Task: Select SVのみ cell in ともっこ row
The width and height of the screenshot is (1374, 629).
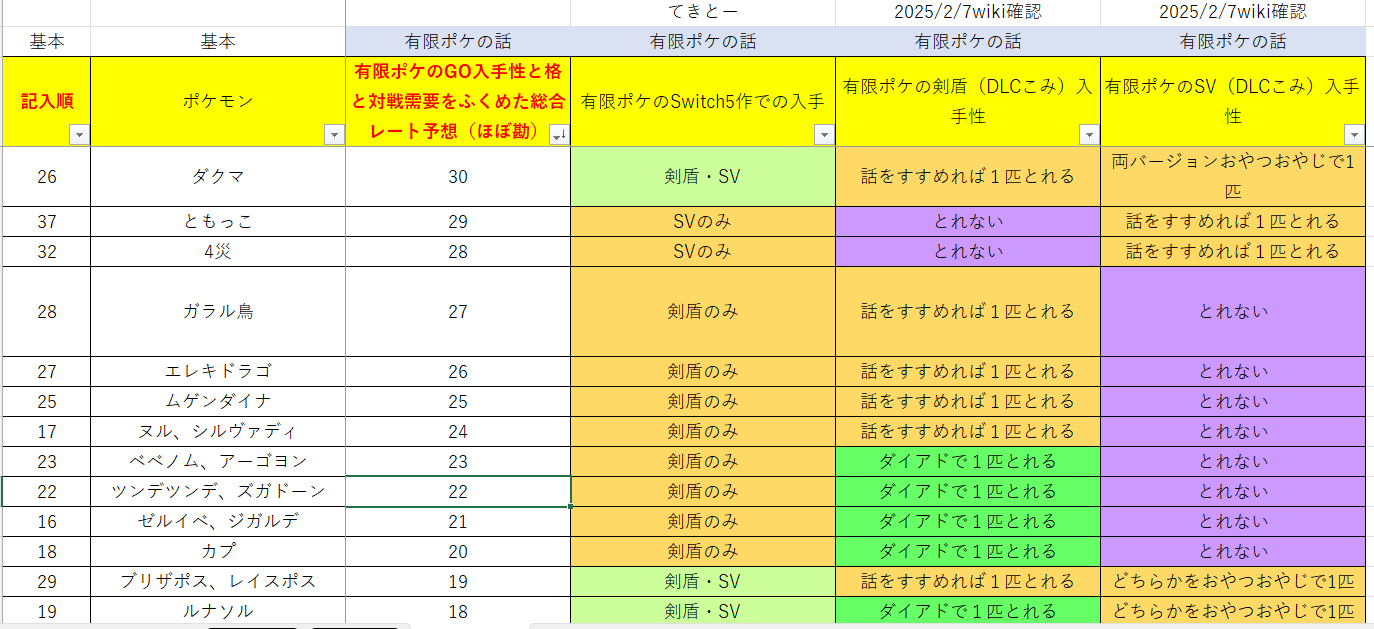Action: coord(703,222)
